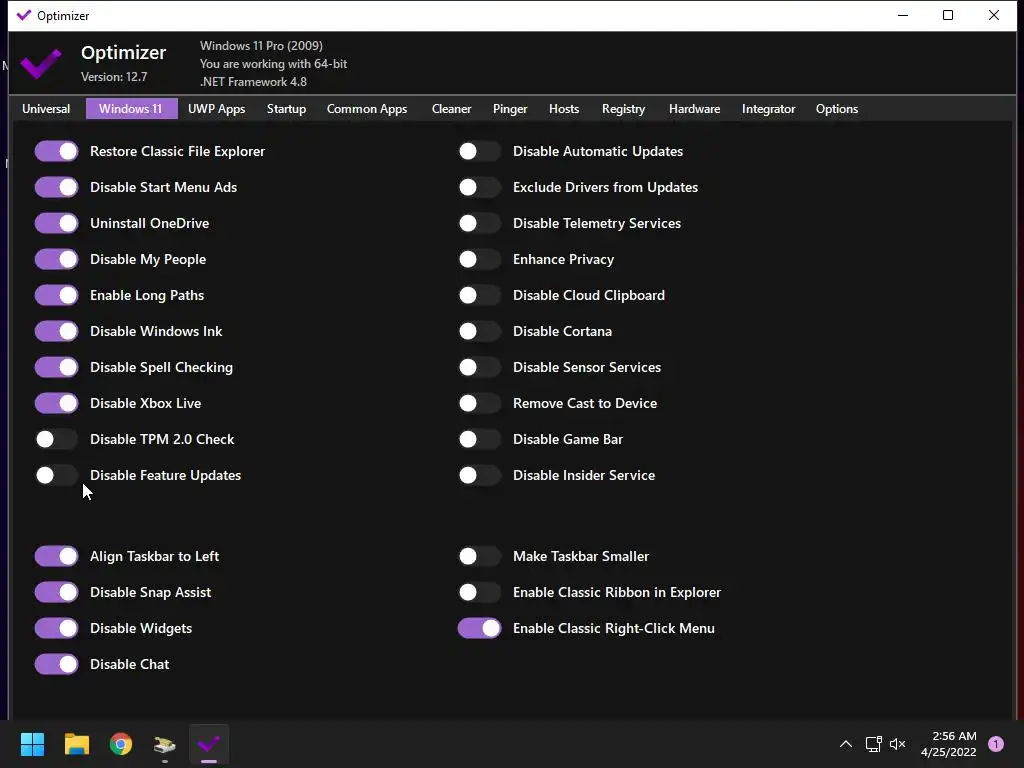1024x768 pixels.
Task: Go to the Startup tab
Action: (x=286, y=108)
